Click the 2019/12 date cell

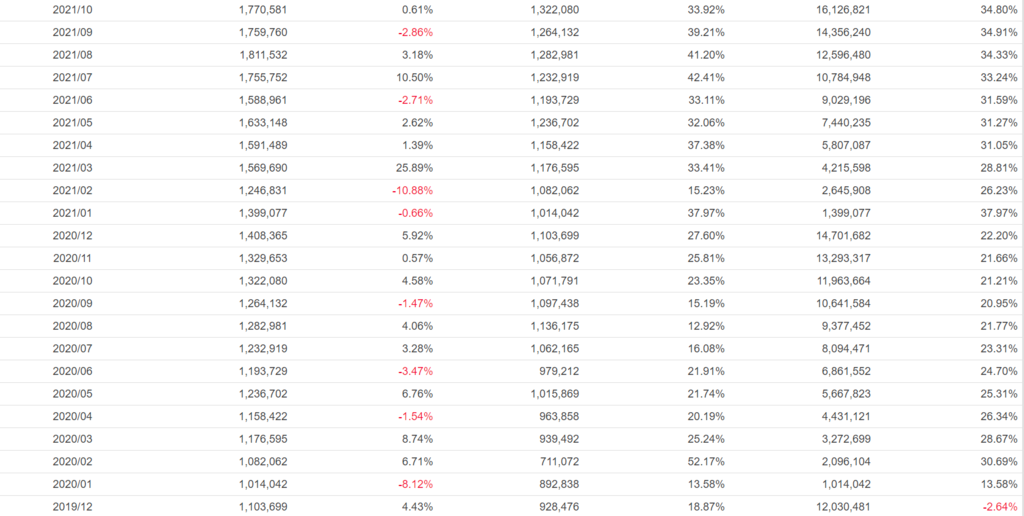pyautogui.click(x=72, y=507)
